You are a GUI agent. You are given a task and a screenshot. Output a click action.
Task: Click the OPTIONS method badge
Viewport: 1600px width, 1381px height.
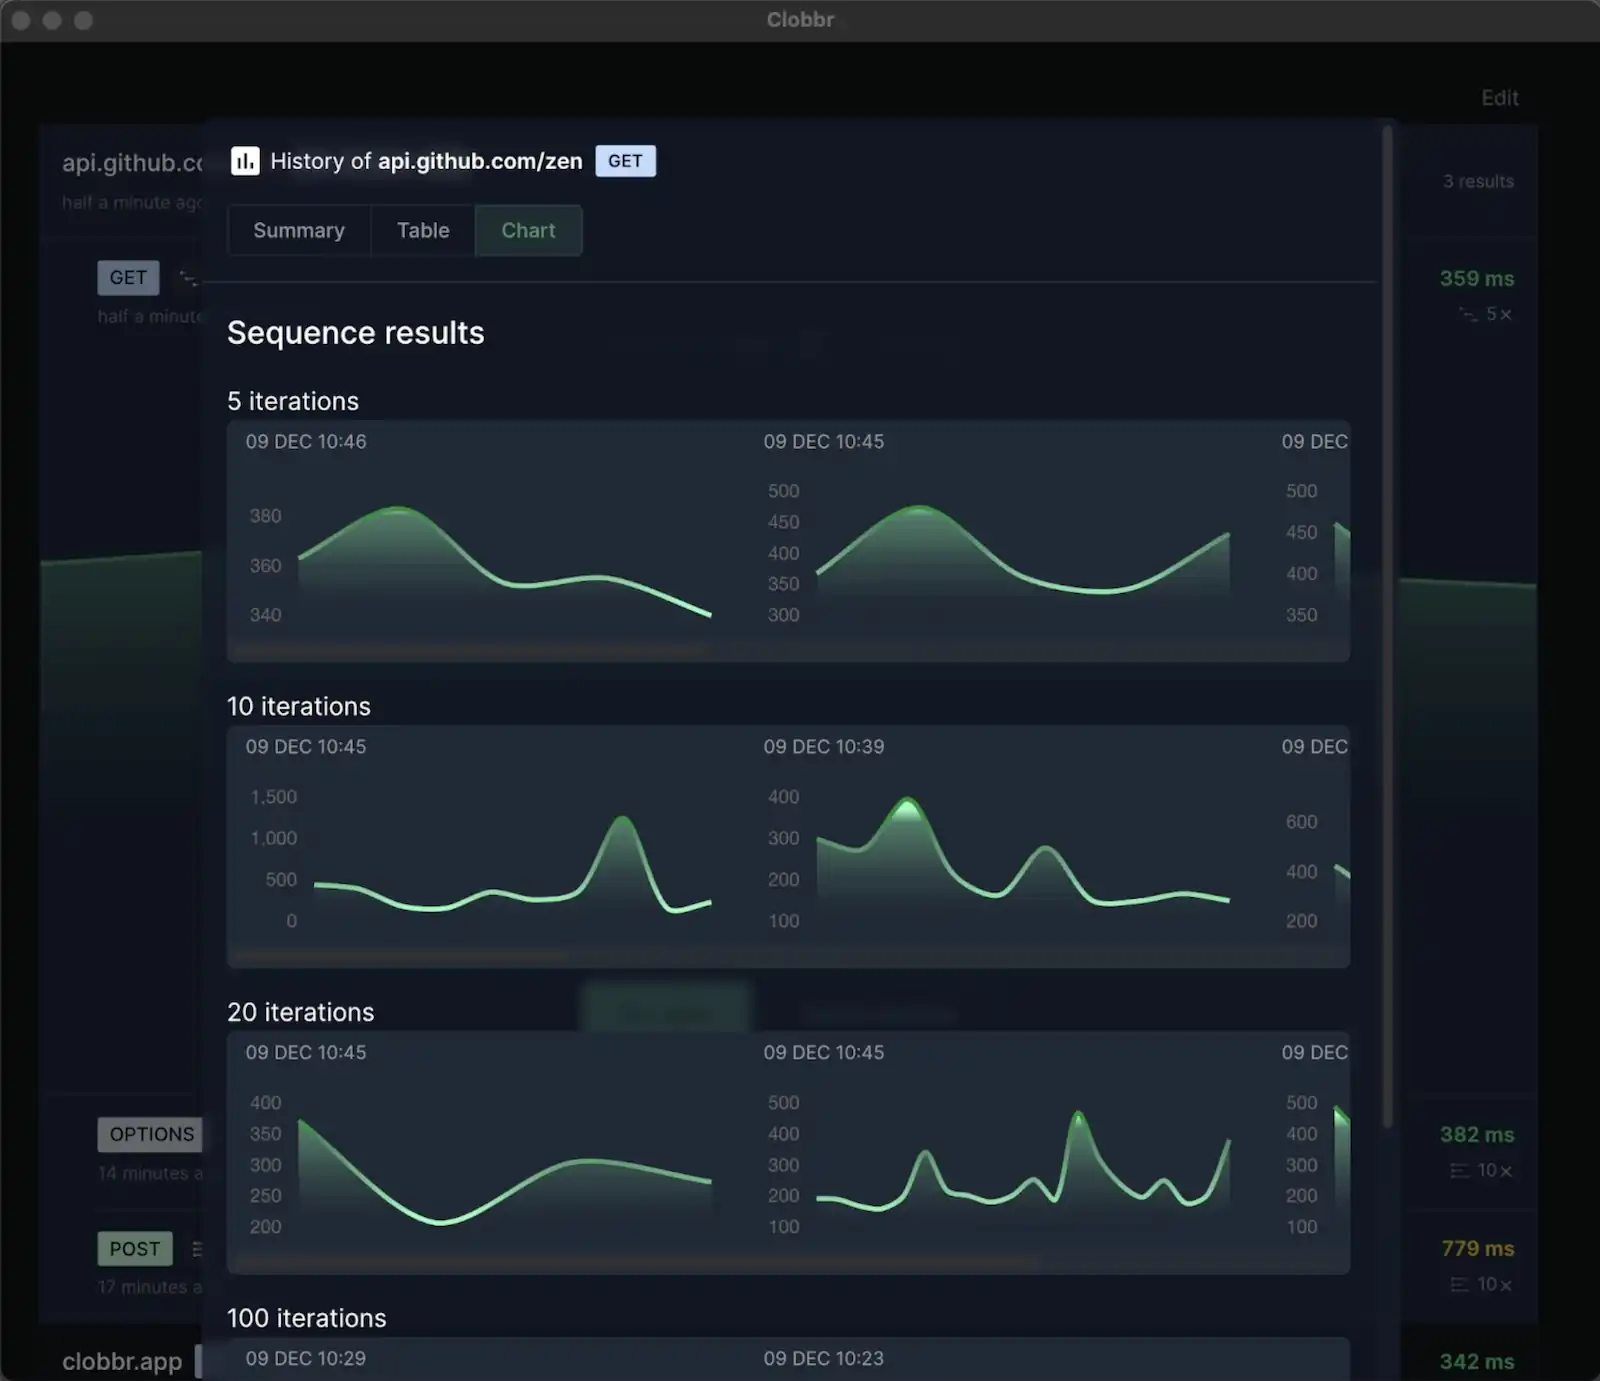click(150, 1134)
